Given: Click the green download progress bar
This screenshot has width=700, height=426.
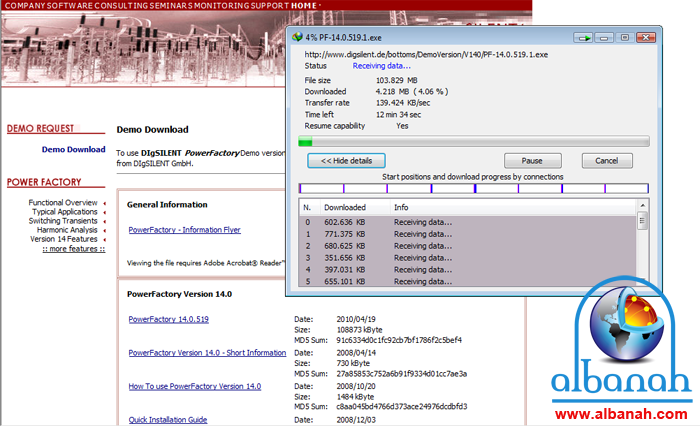Looking at the screenshot, I should tap(305, 141).
